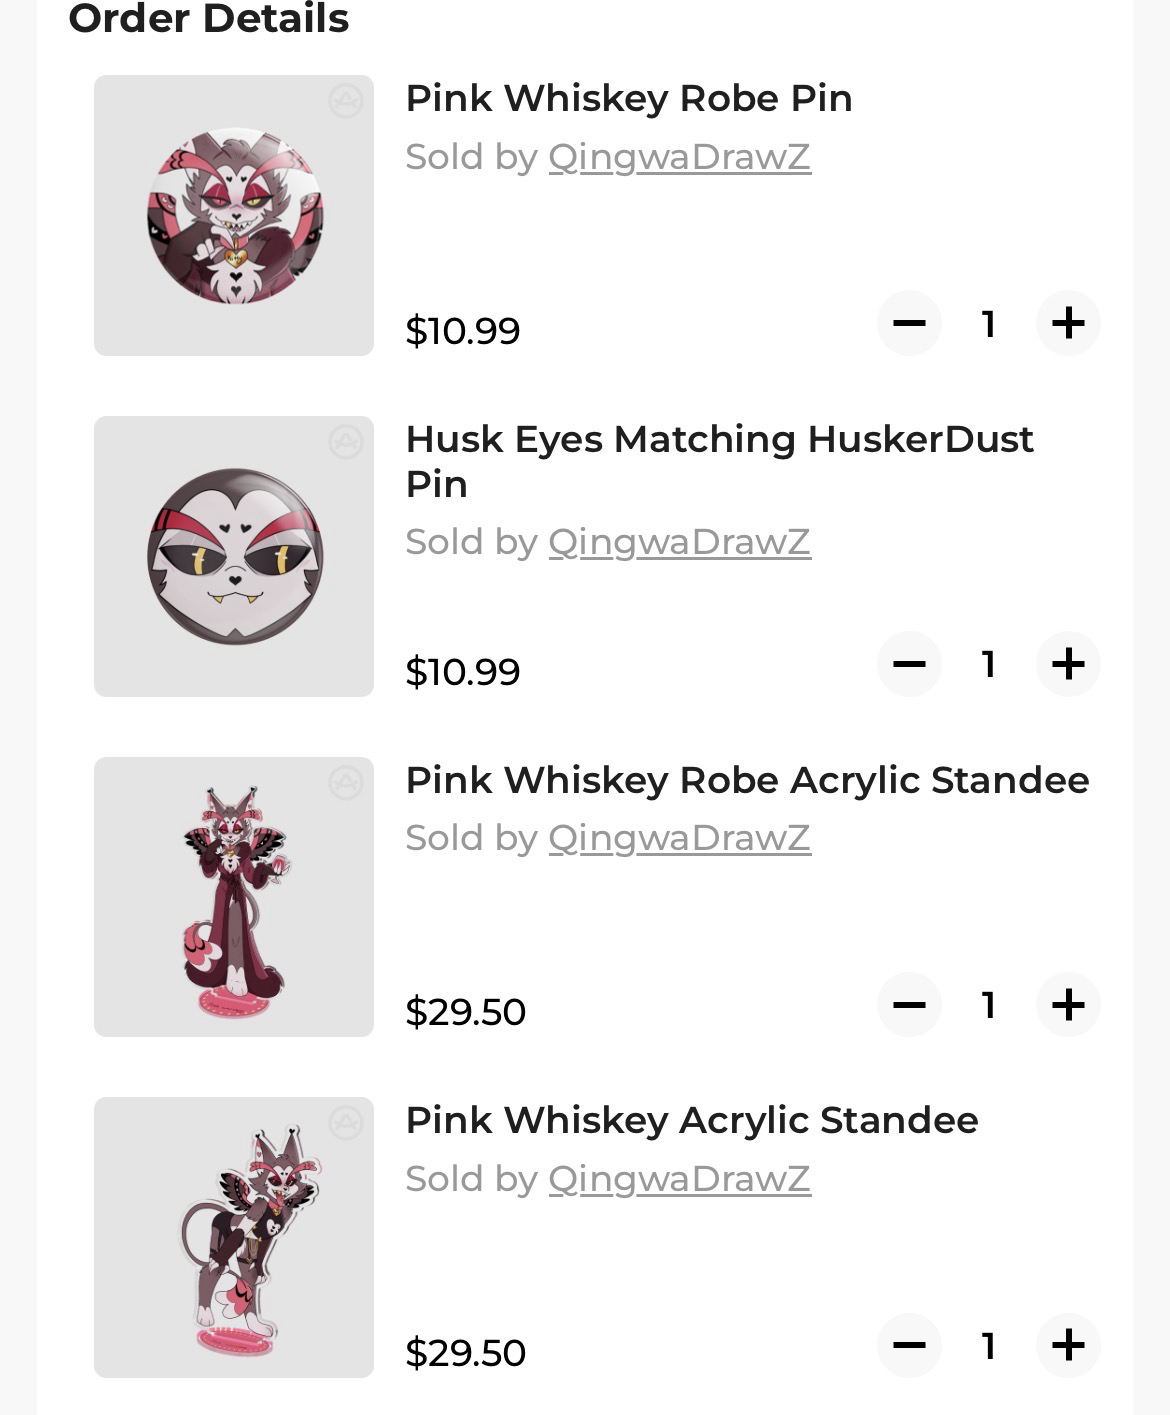This screenshot has width=1170, height=1415.
Task: Open Pink Whiskey Robe Pin product image
Action: click(x=234, y=215)
